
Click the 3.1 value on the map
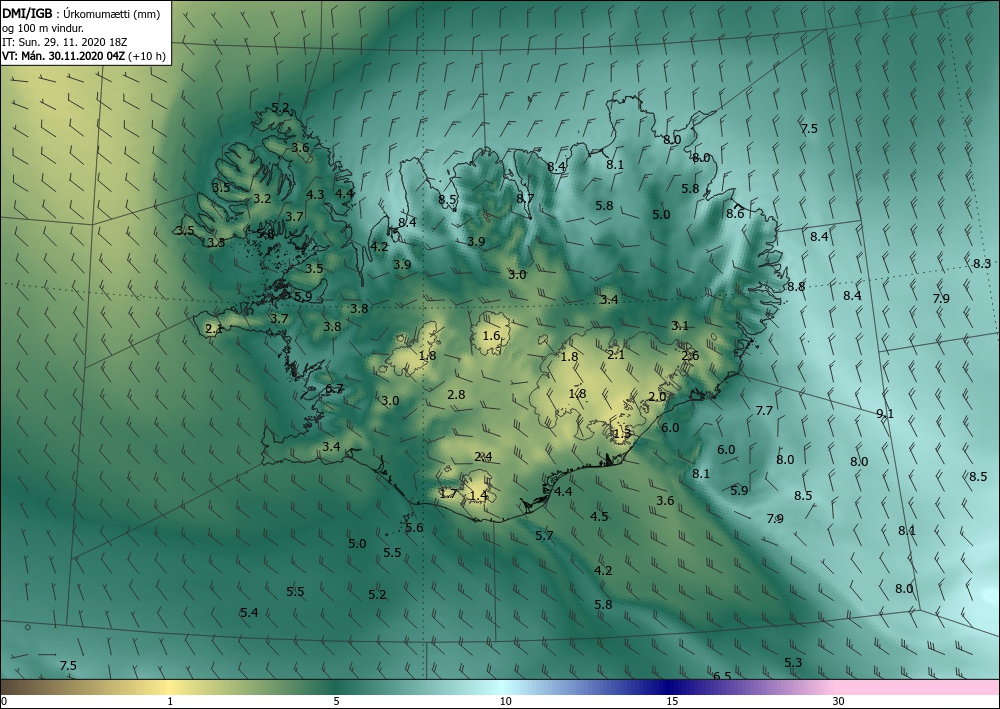(680, 326)
